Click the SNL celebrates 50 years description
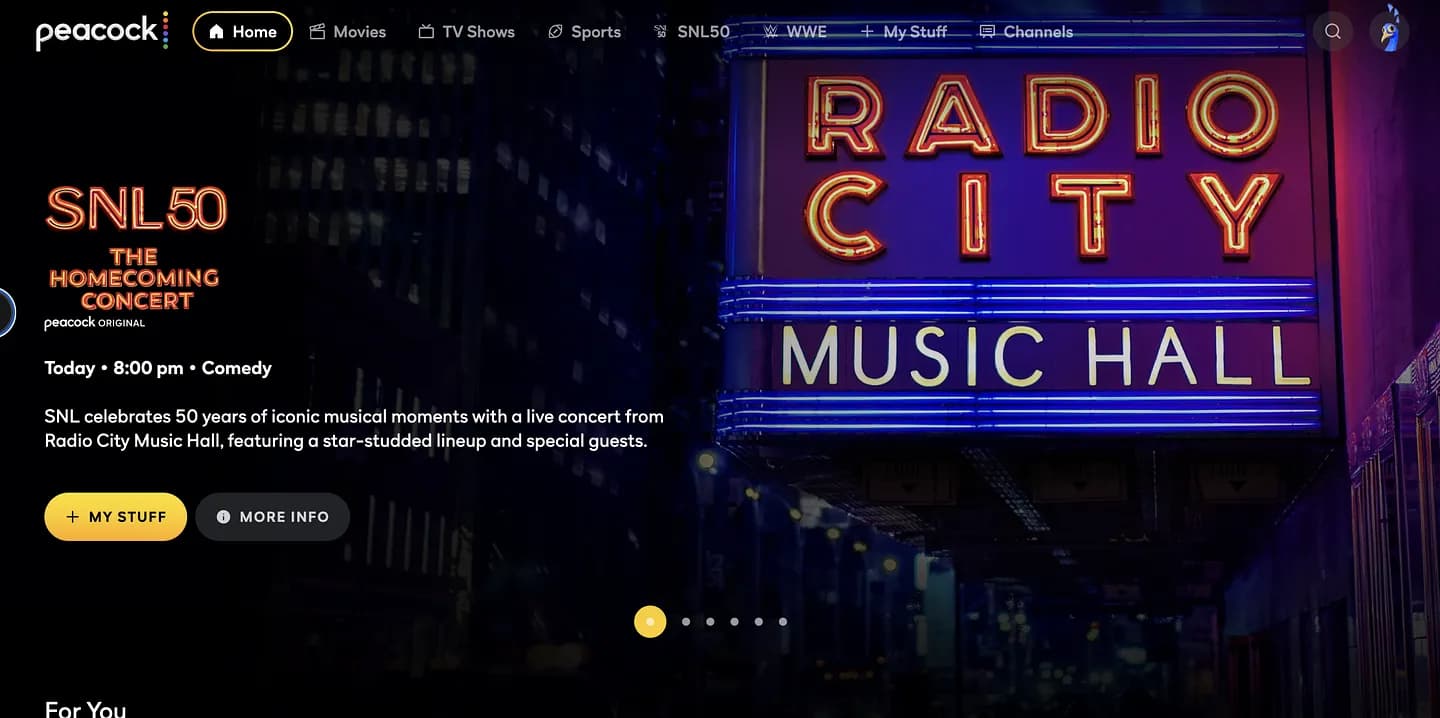Viewport: 1440px width, 718px height. click(x=354, y=428)
